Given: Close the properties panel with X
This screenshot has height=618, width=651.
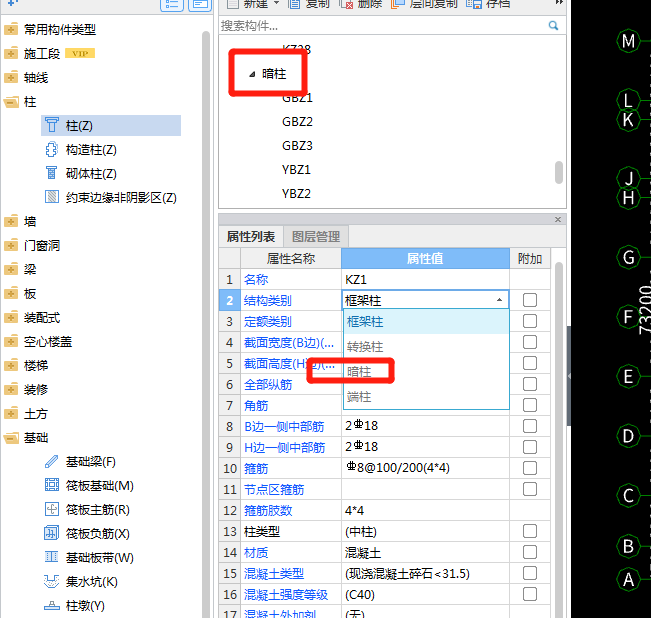Looking at the screenshot, I should [x=558, y=219].
